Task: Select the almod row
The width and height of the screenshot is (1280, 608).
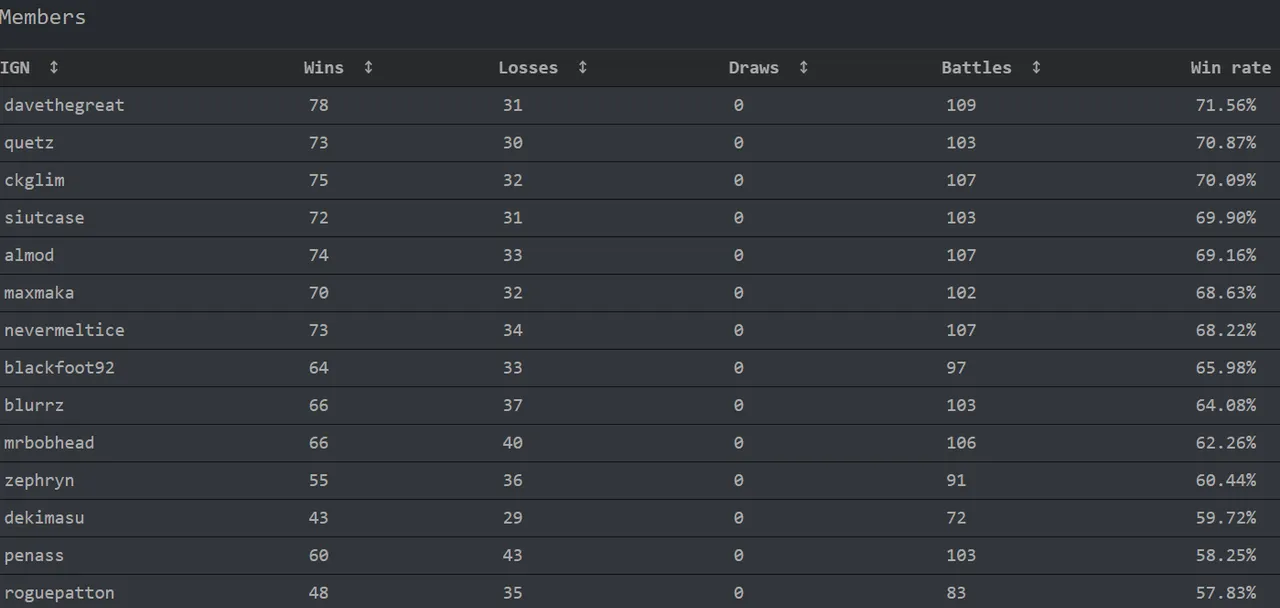Action: tap(640, 255)
